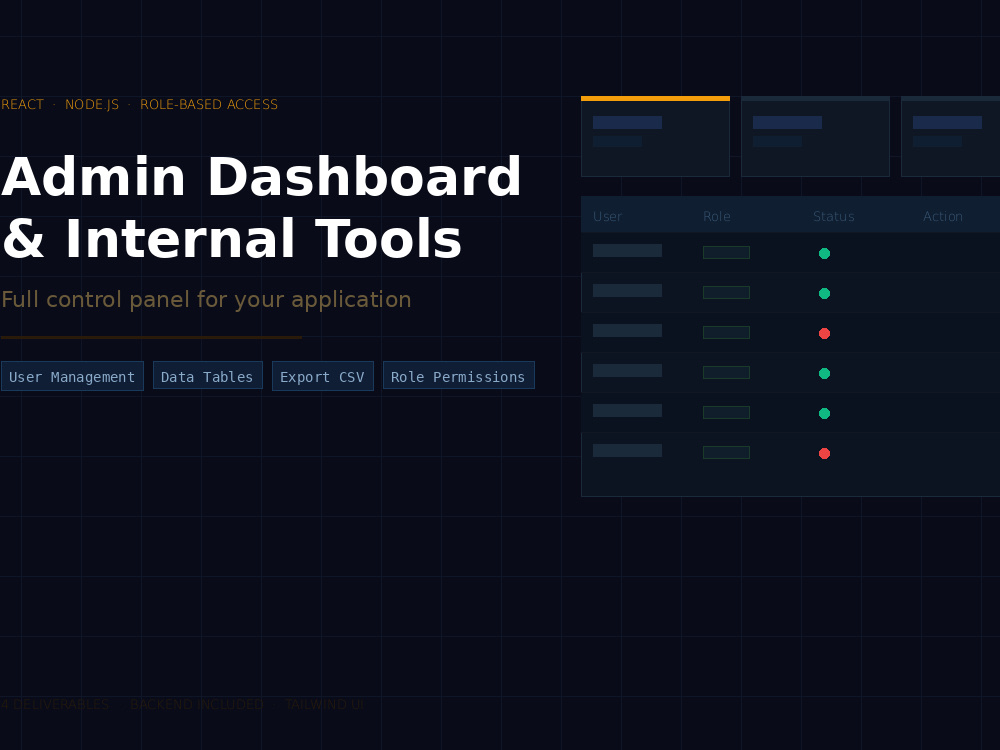Sort by the Status column header

point(834,216)
